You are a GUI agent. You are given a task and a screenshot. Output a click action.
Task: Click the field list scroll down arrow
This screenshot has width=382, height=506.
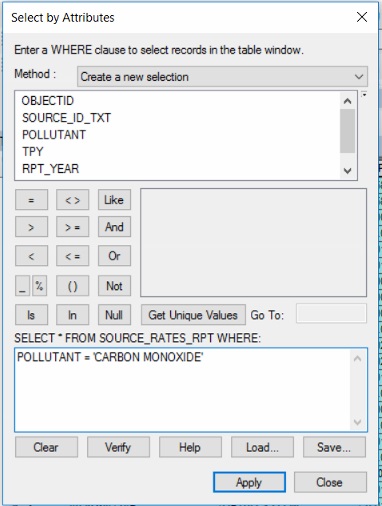[x=347, y=171]
